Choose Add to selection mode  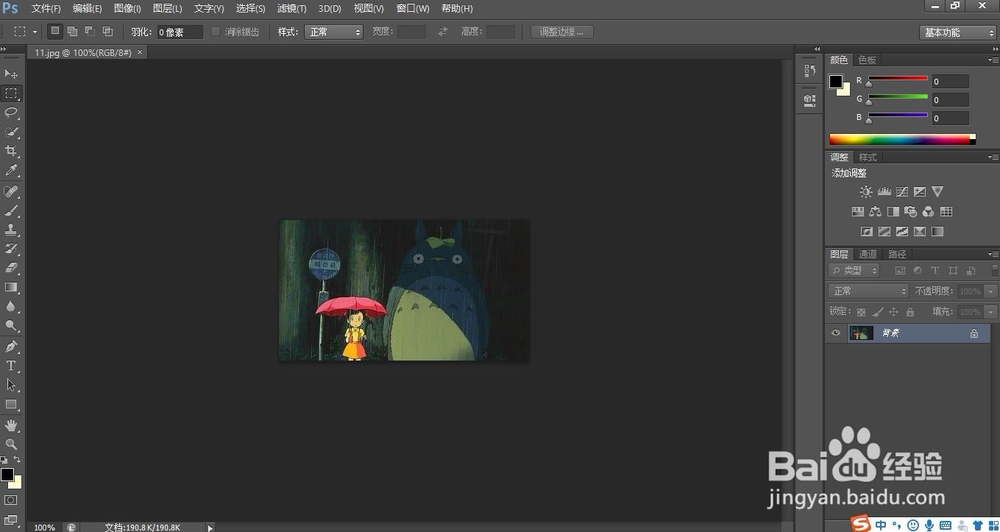coord(73,31)
